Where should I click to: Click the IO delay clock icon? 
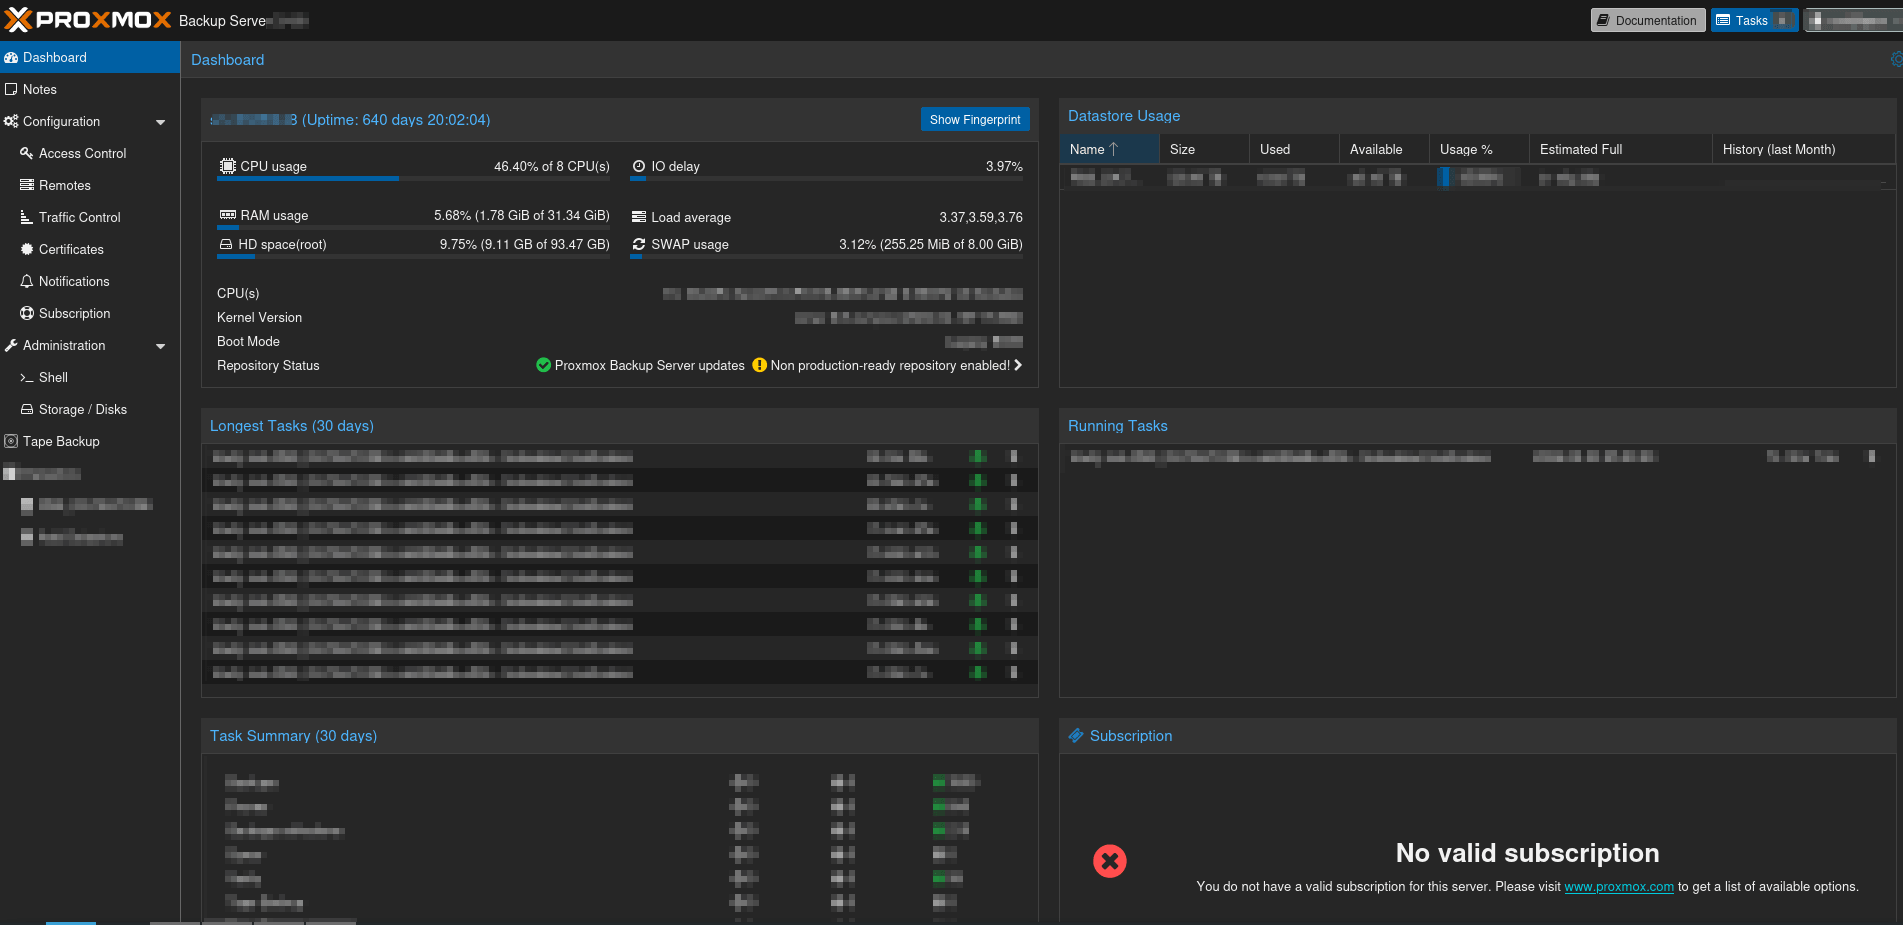(639, 166)
